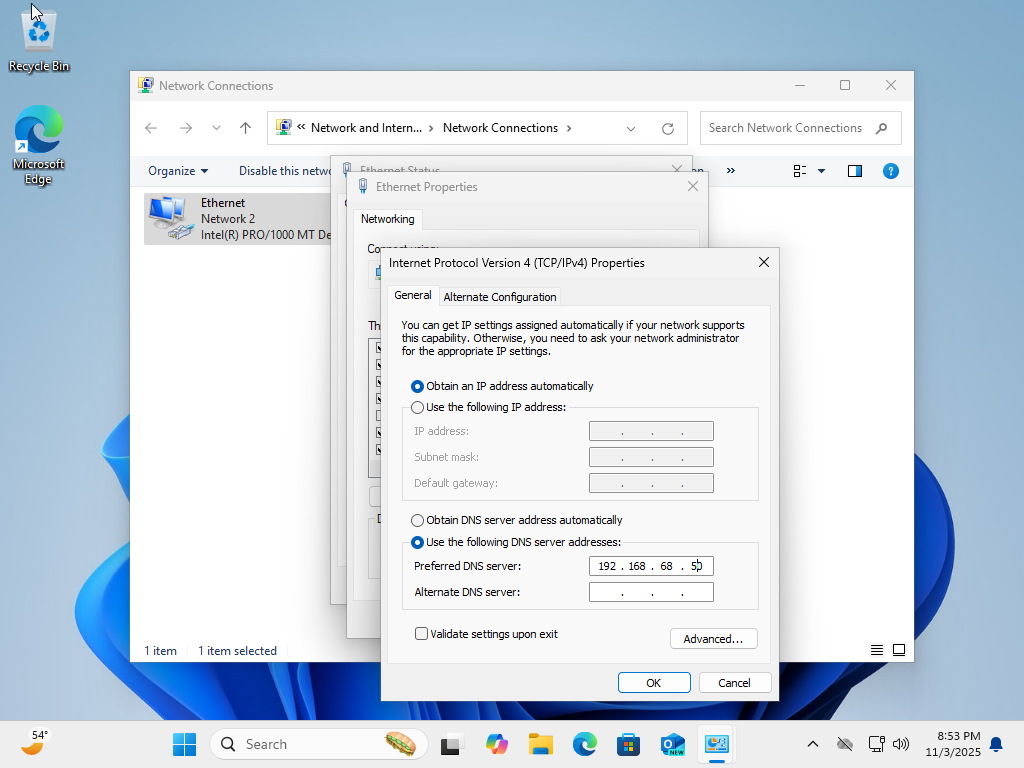Screen dimensions: 1024x768
Task: Select 'Obtain DNS server address automatically'
Action: tap(417, 519)
